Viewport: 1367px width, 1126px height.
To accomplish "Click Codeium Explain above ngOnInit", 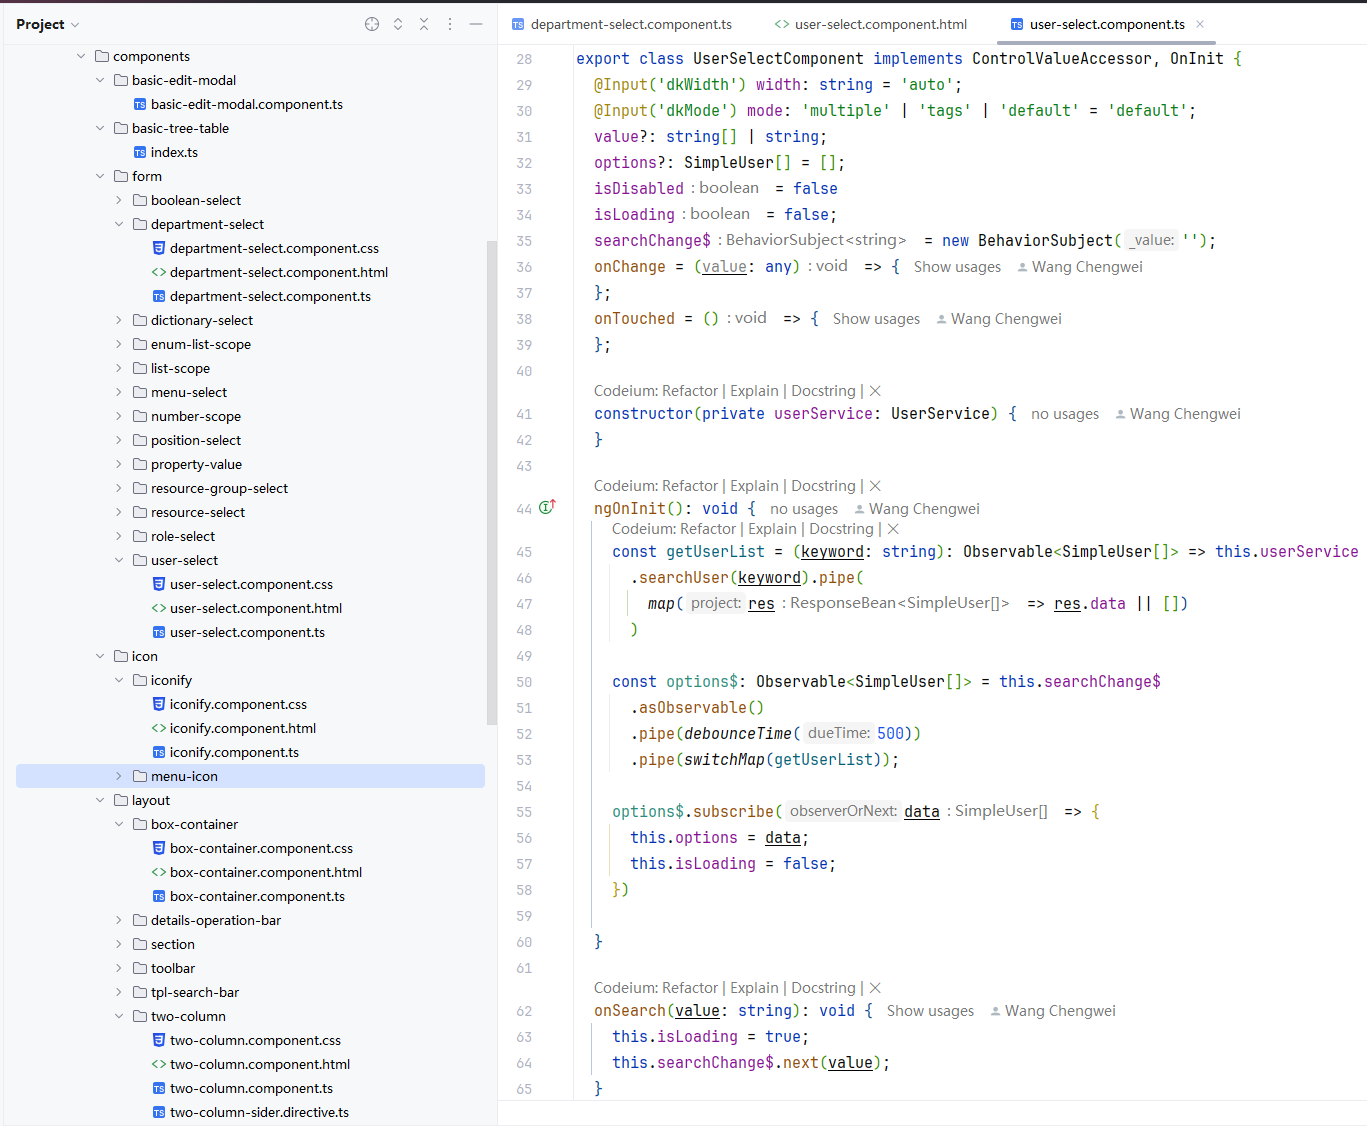I will (754, 486).
